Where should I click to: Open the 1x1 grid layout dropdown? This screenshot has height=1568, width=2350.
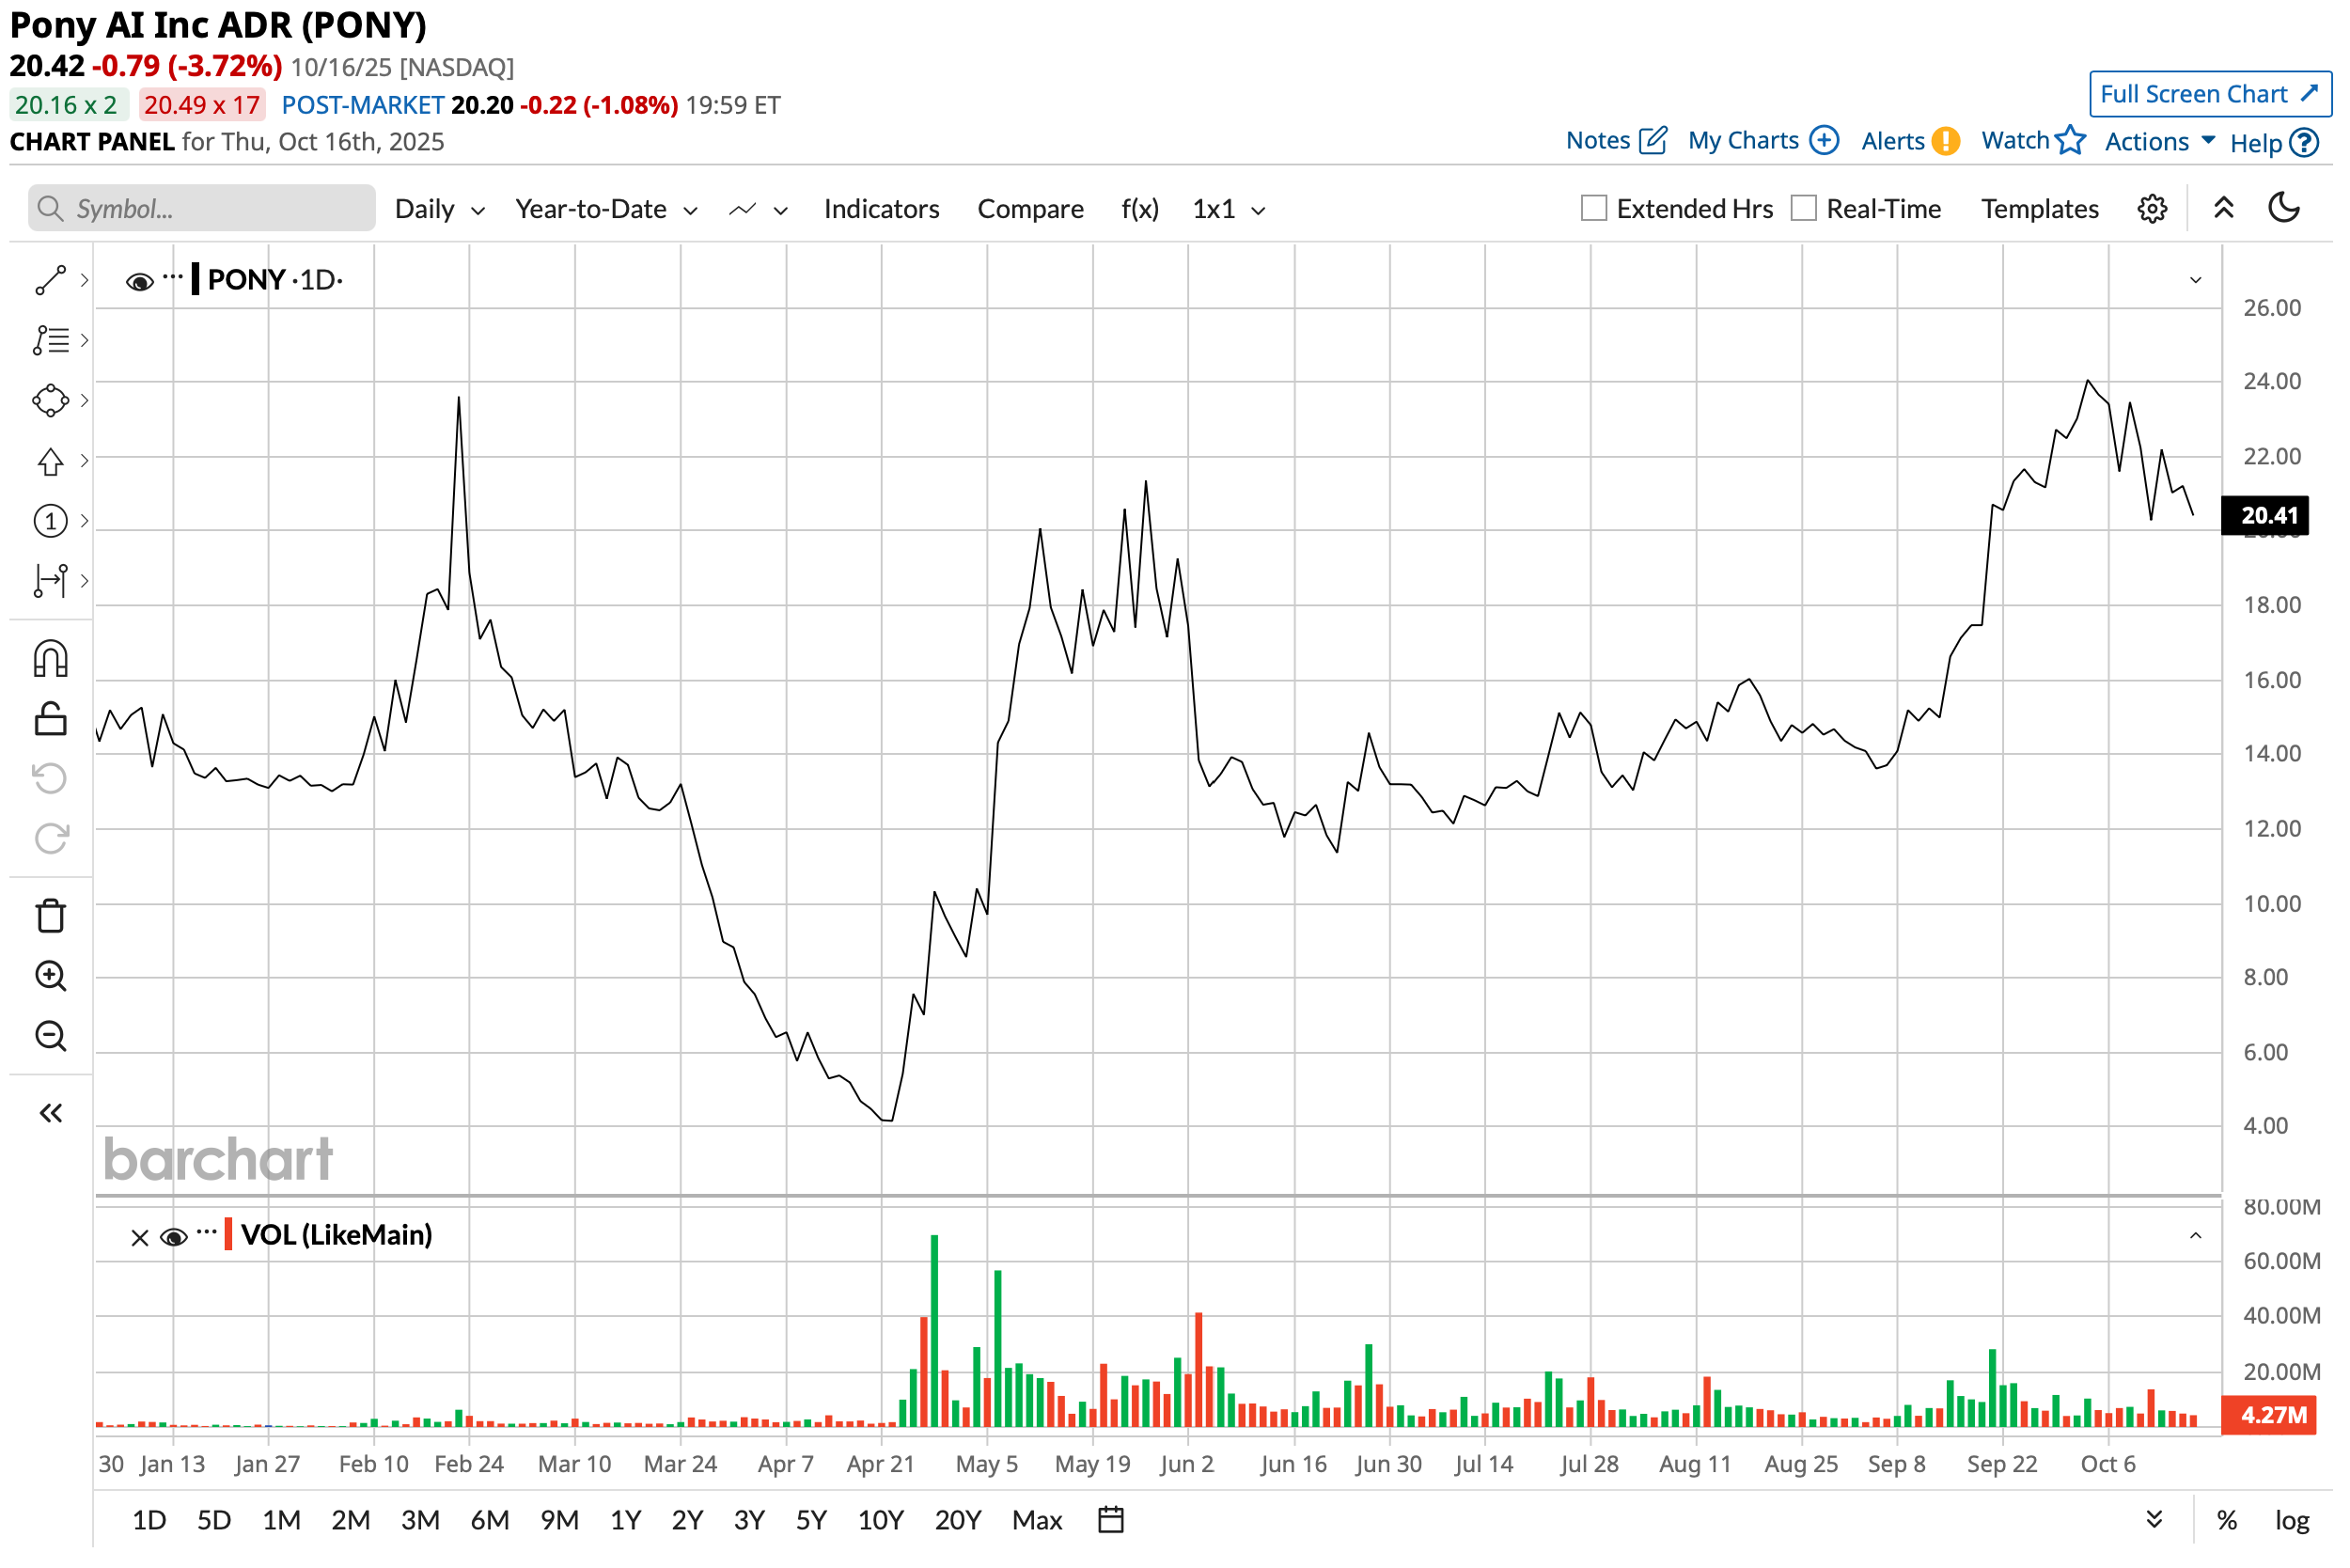click(x=1229, y=209)
